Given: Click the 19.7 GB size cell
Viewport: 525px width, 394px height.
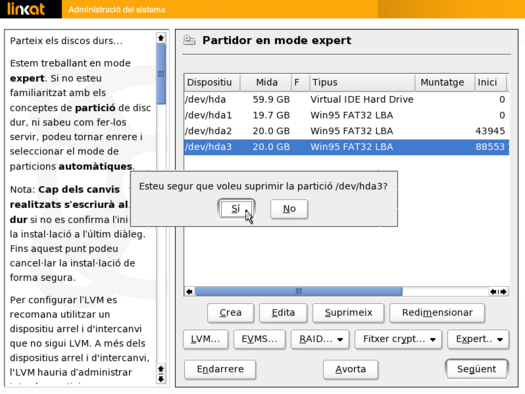Looking at the screenshot, I should click(x=271, y=115).
